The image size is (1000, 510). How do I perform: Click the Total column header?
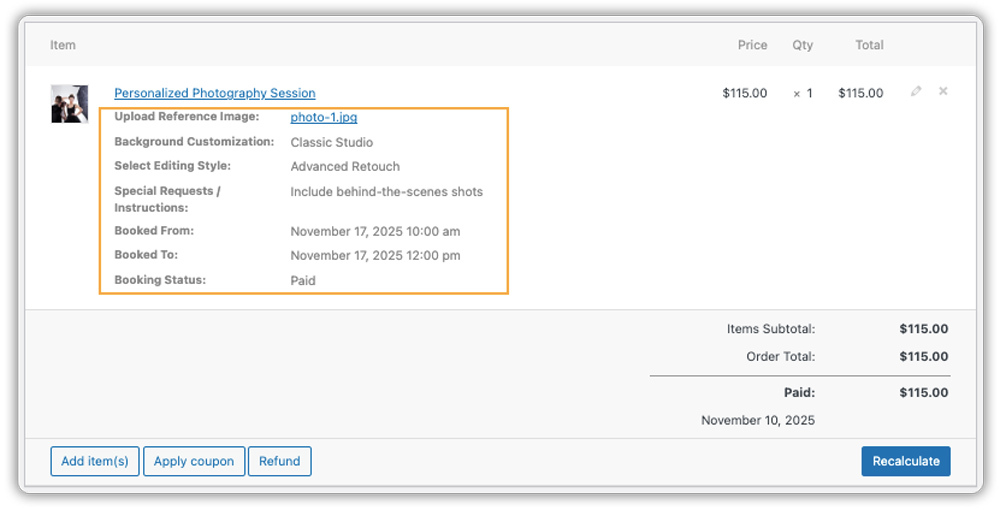tap(869, 45)
